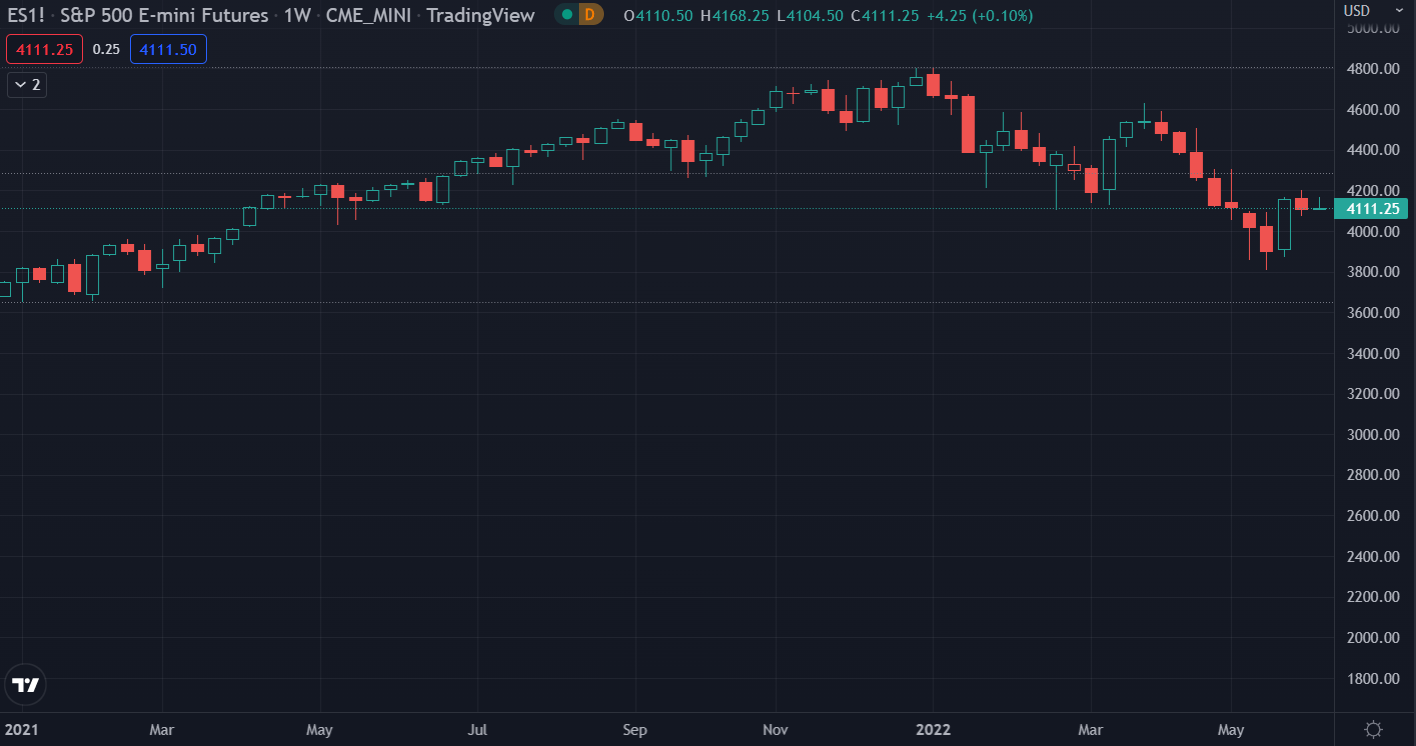Click the green market status dot

[567, 15]
